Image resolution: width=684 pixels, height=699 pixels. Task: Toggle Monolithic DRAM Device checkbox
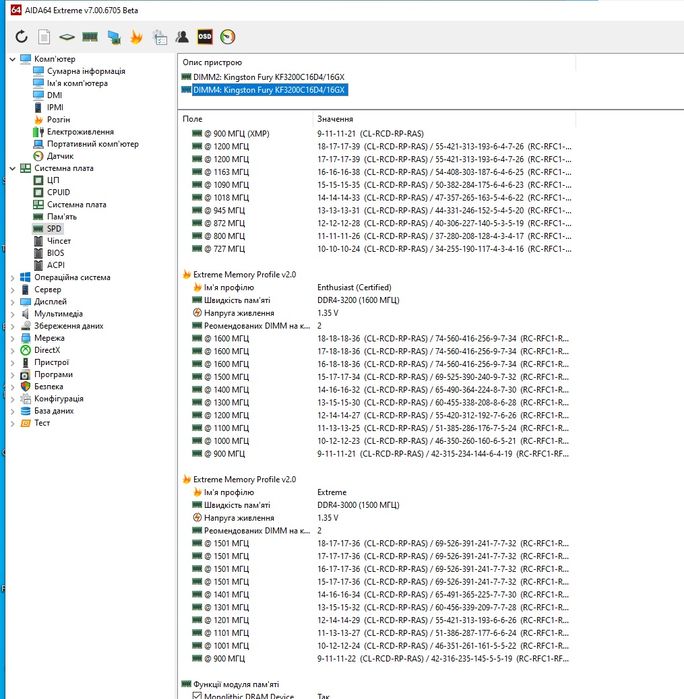(197, 695)
